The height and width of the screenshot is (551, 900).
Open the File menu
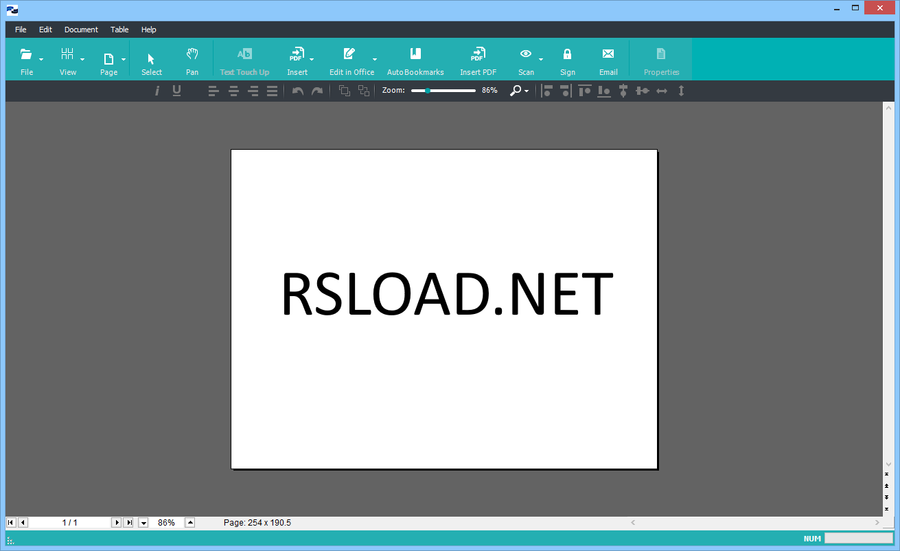[x=21, y=30]
